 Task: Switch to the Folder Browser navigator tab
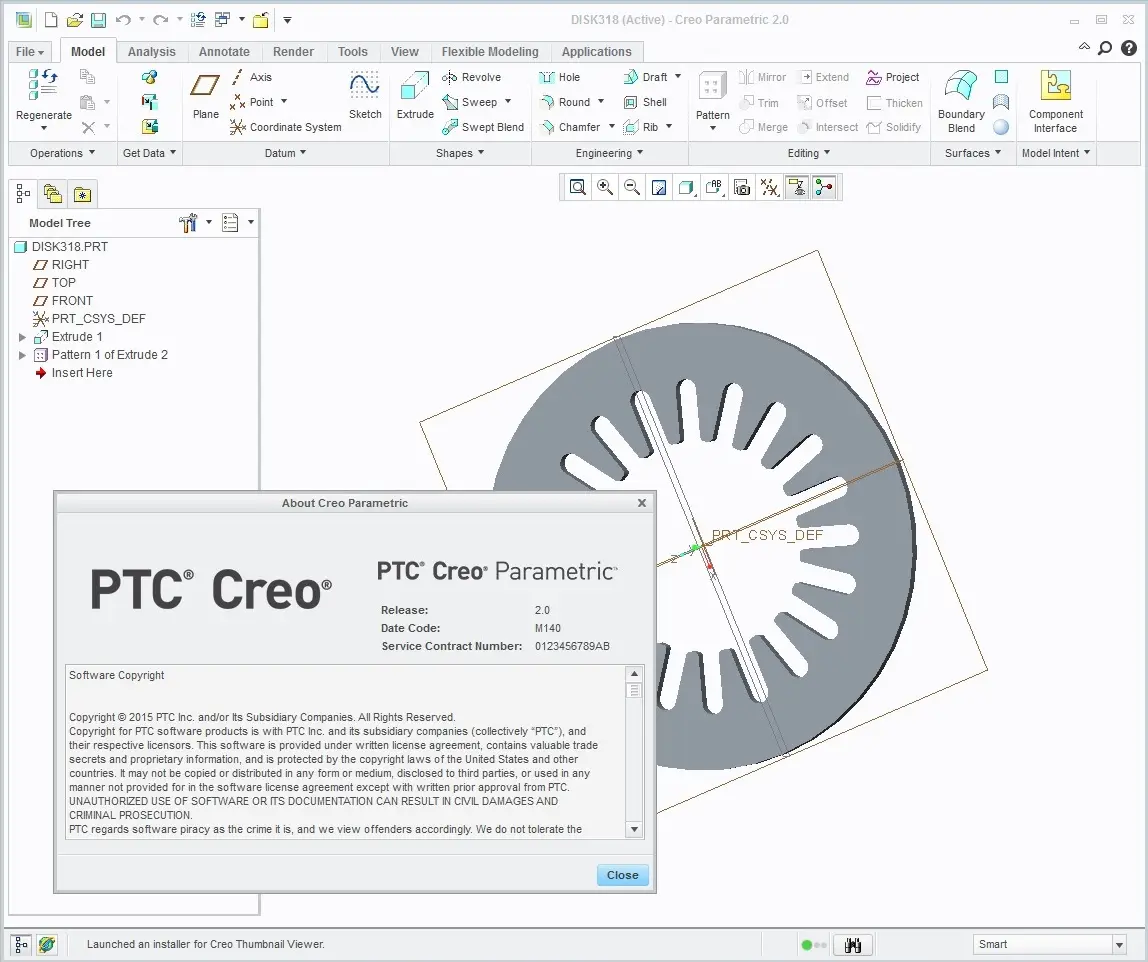click(x=53, y=194)
